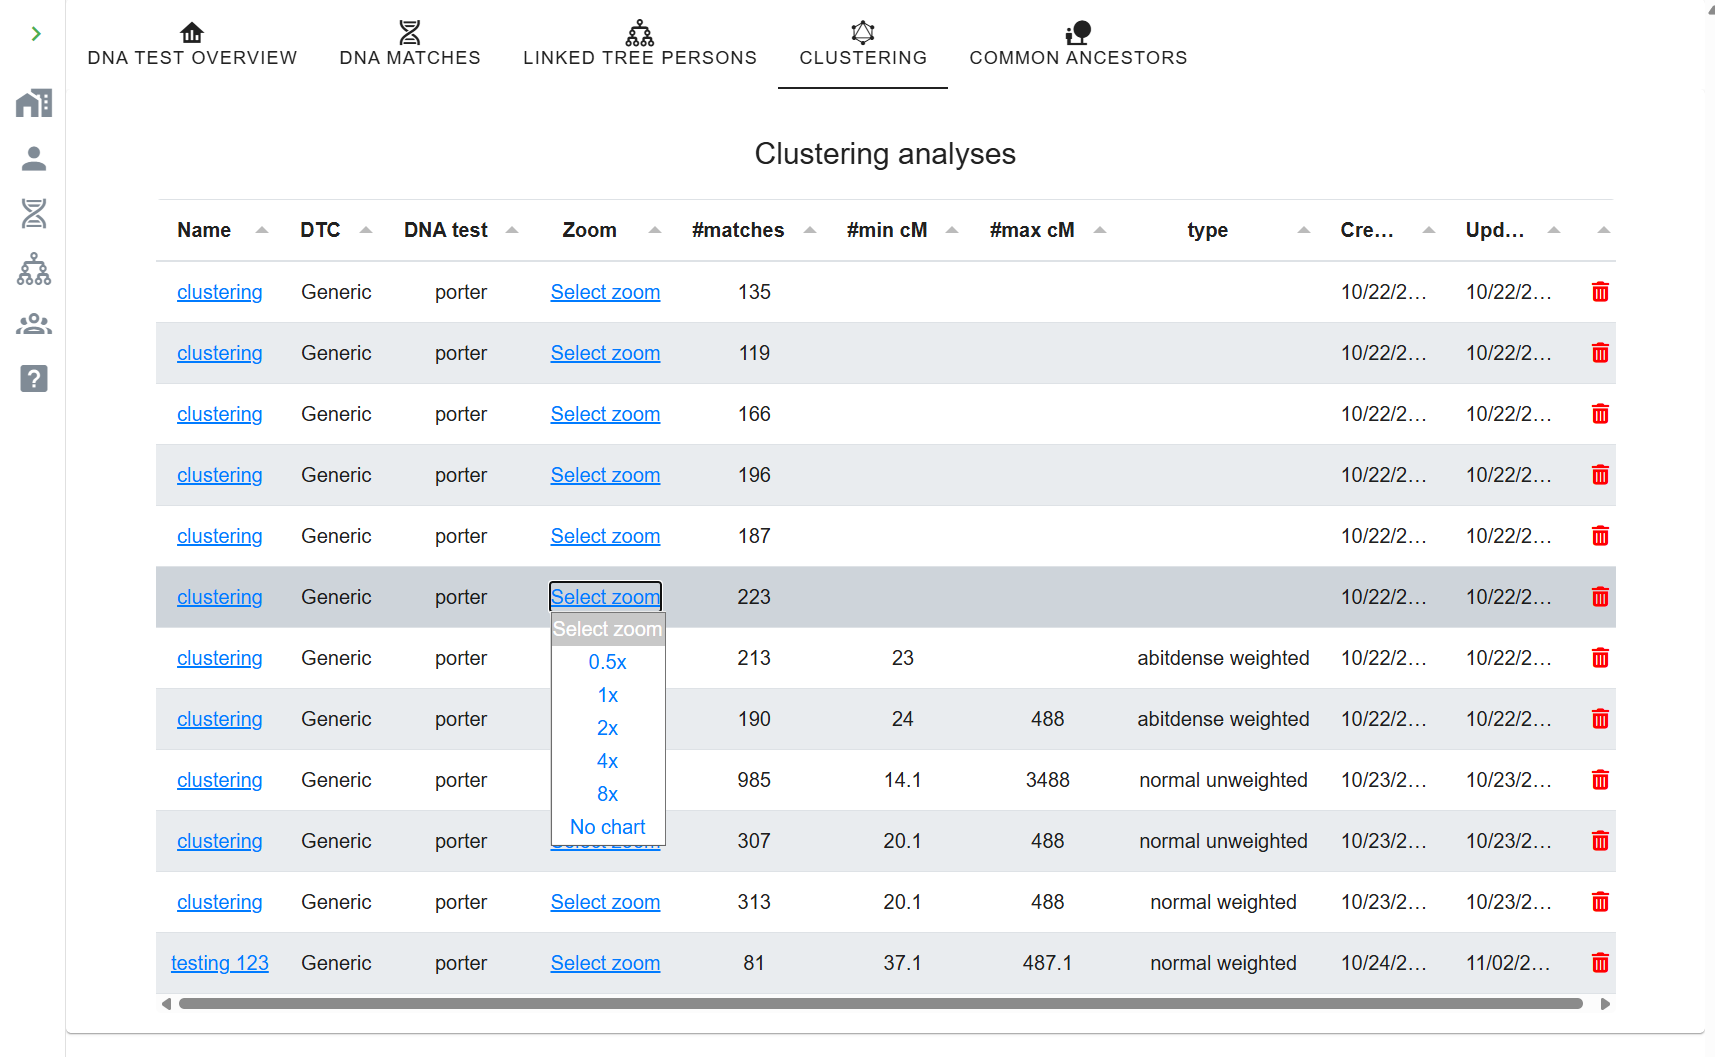The height and width of the screenshot is (1057, 1715).
Task: Sort by the #max cM column arrow
Action: 1100,230
